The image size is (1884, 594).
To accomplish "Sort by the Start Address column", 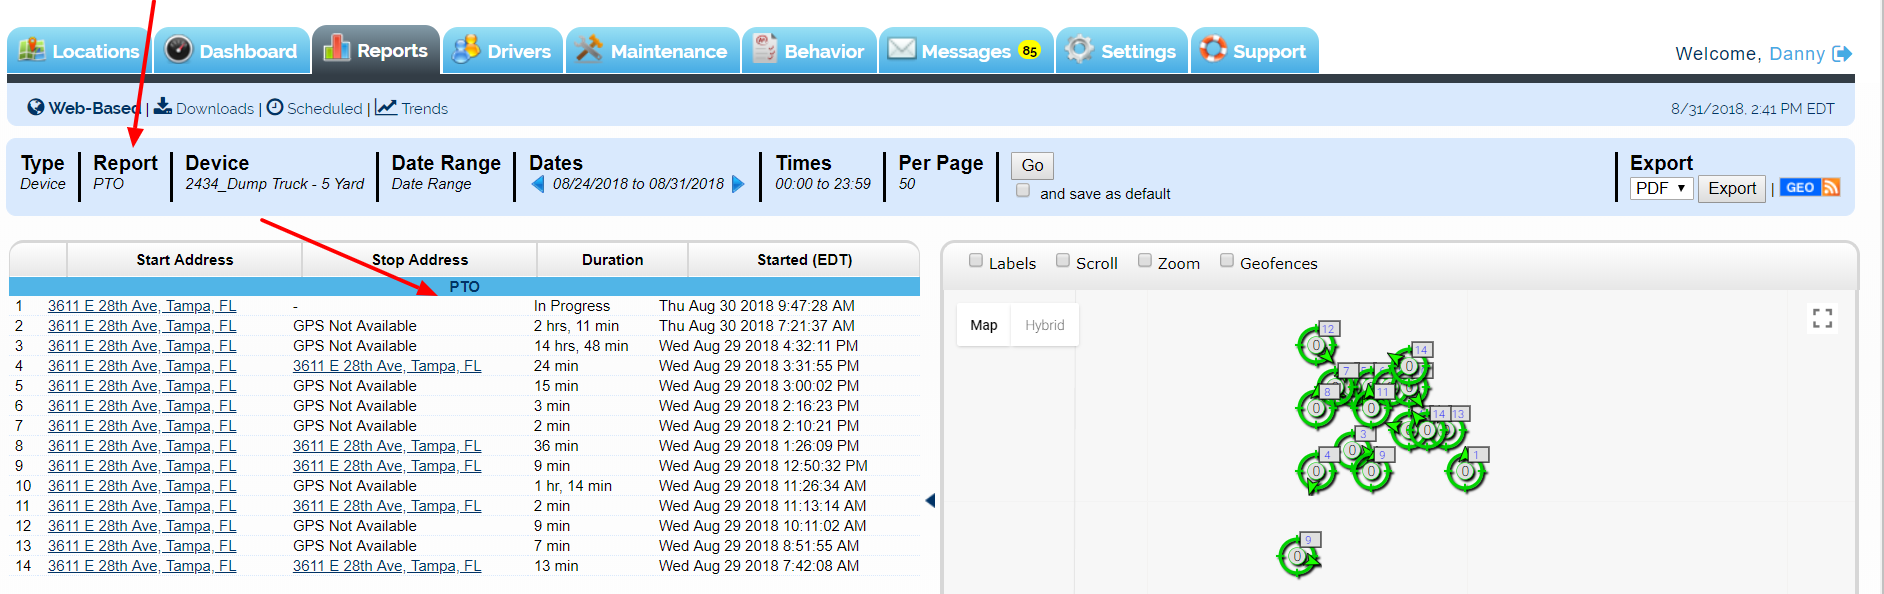I will [185, 260].
